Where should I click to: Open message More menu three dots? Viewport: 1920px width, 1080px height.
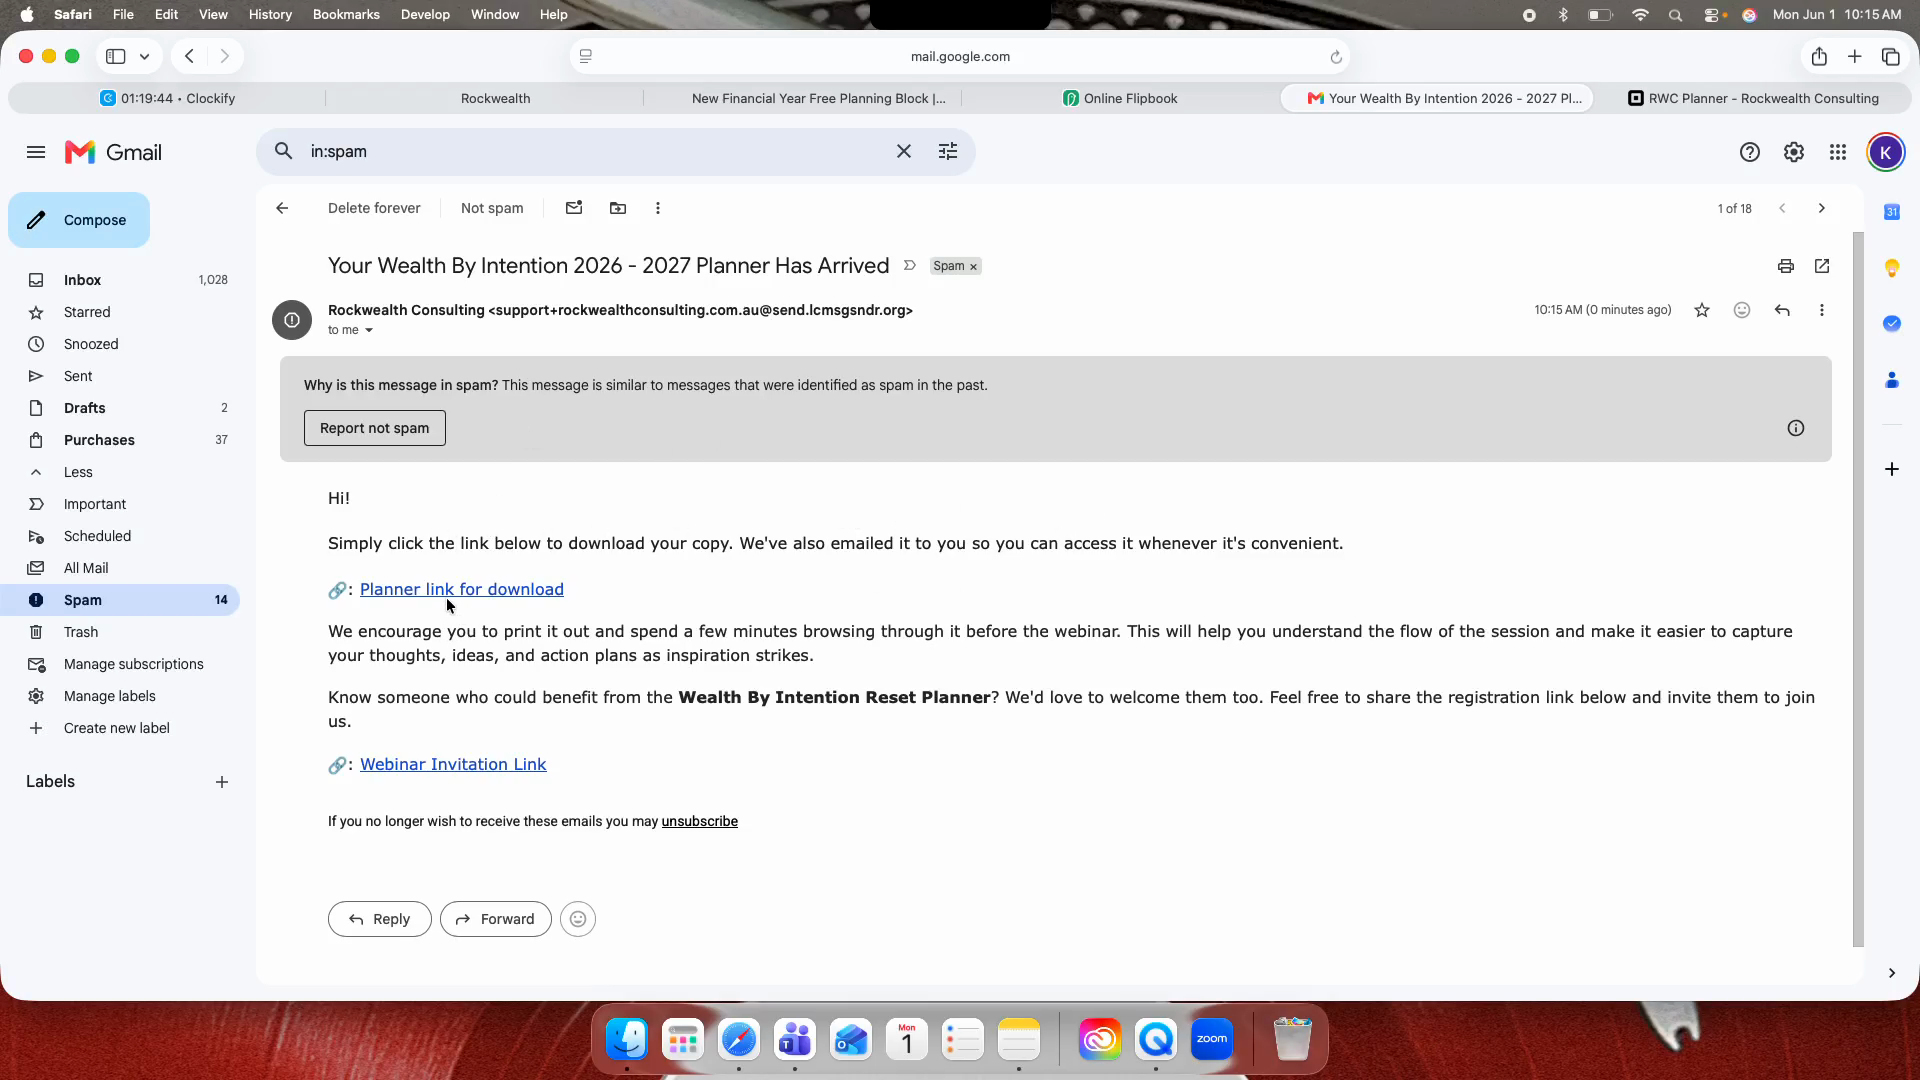(x=1821, y=310)
